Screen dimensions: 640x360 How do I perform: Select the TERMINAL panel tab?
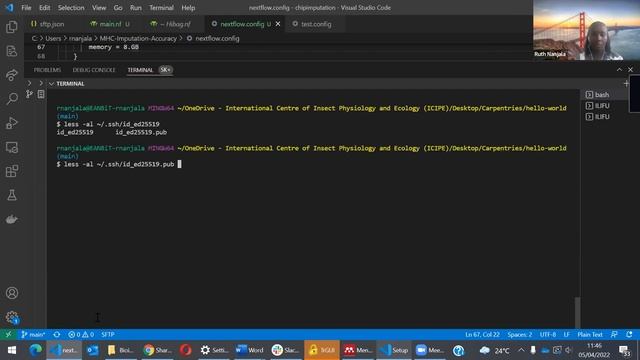click(140, 70)
